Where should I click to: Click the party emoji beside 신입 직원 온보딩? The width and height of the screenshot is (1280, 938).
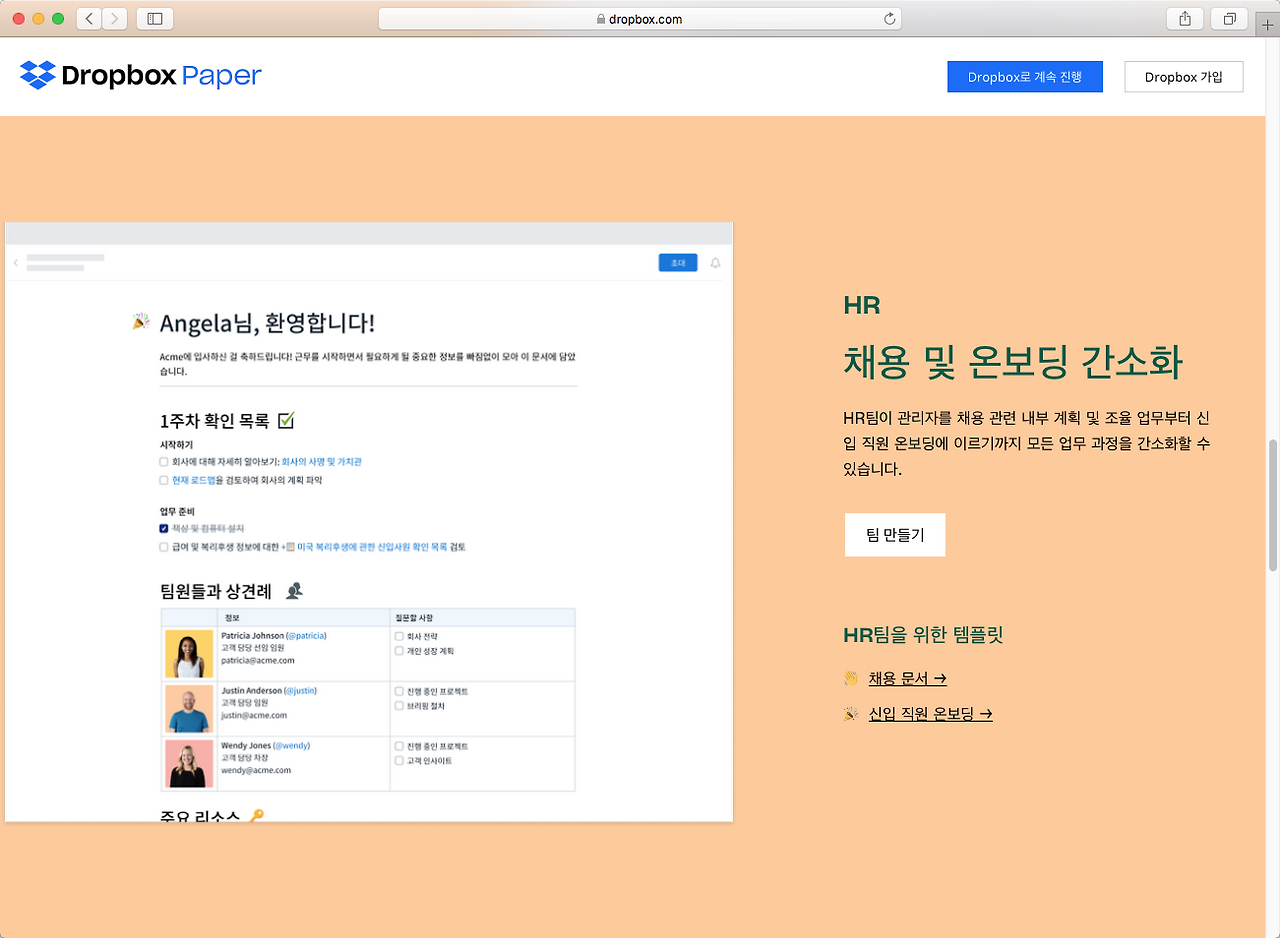[851, 714]
